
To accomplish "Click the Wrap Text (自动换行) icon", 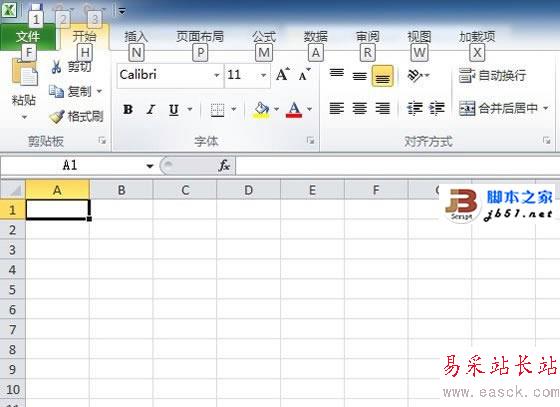I will 466,75.
